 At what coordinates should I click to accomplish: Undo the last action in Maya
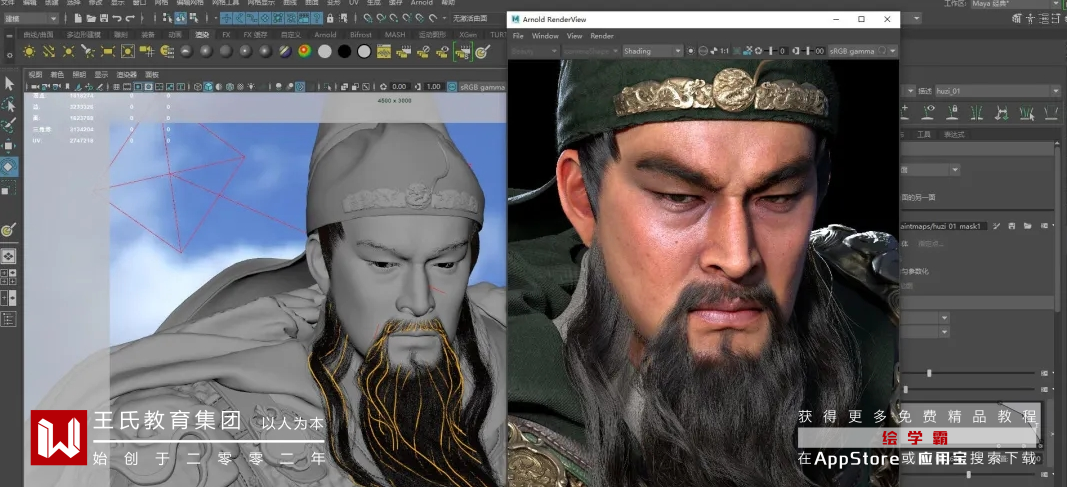[x=116, y=18]
